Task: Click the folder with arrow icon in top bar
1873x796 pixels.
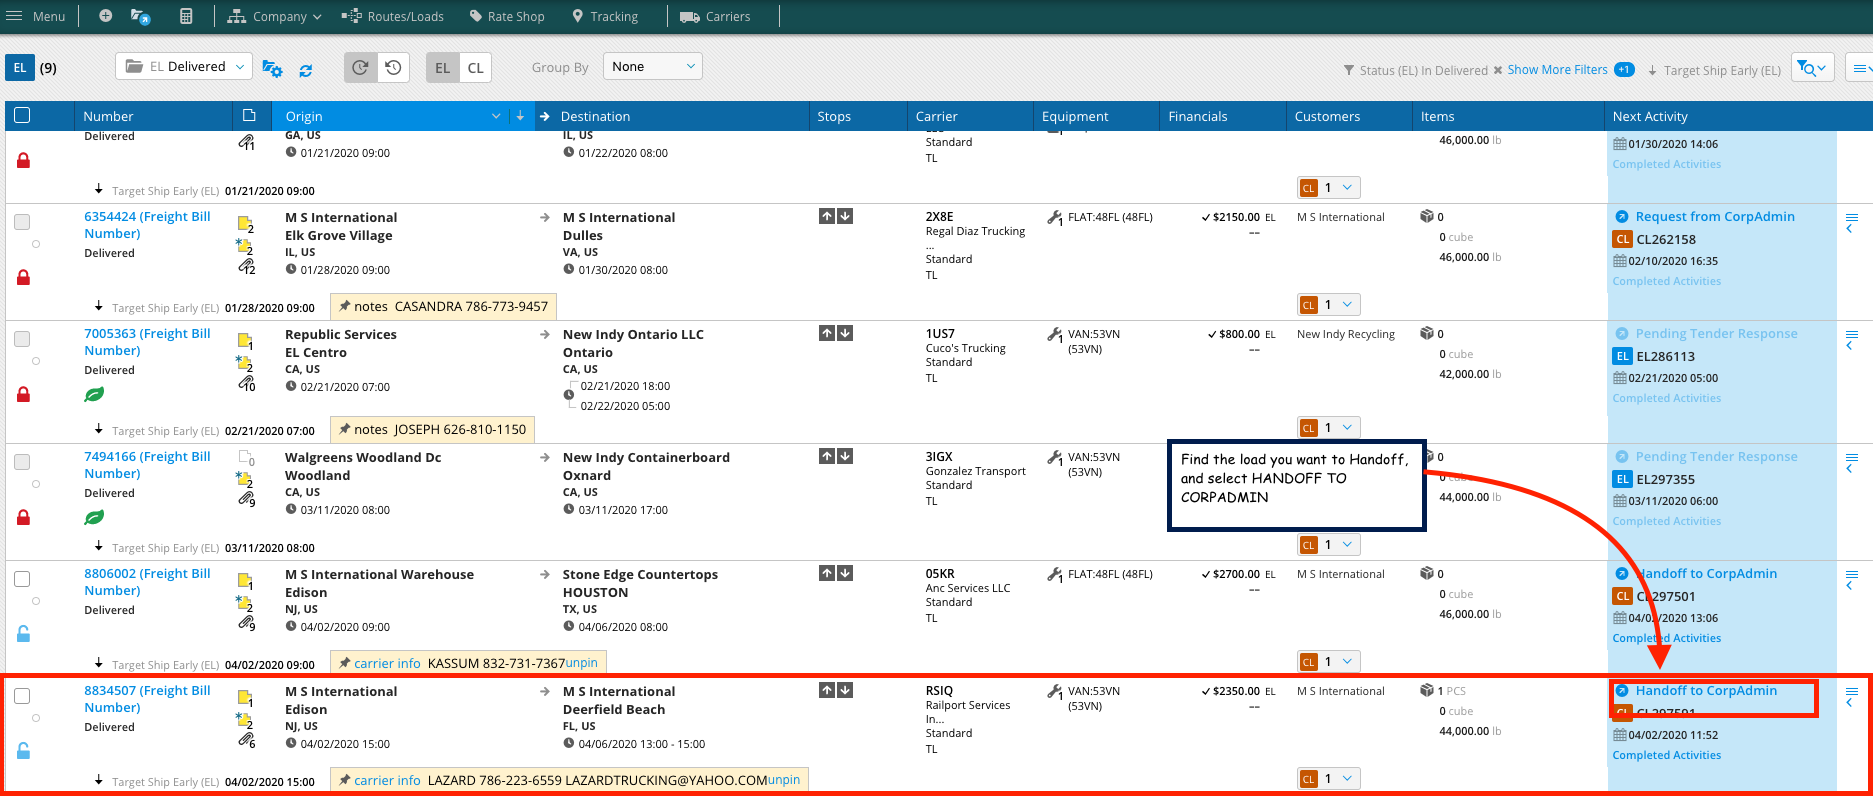Action: pyautogui.click(x=141, y=16)
